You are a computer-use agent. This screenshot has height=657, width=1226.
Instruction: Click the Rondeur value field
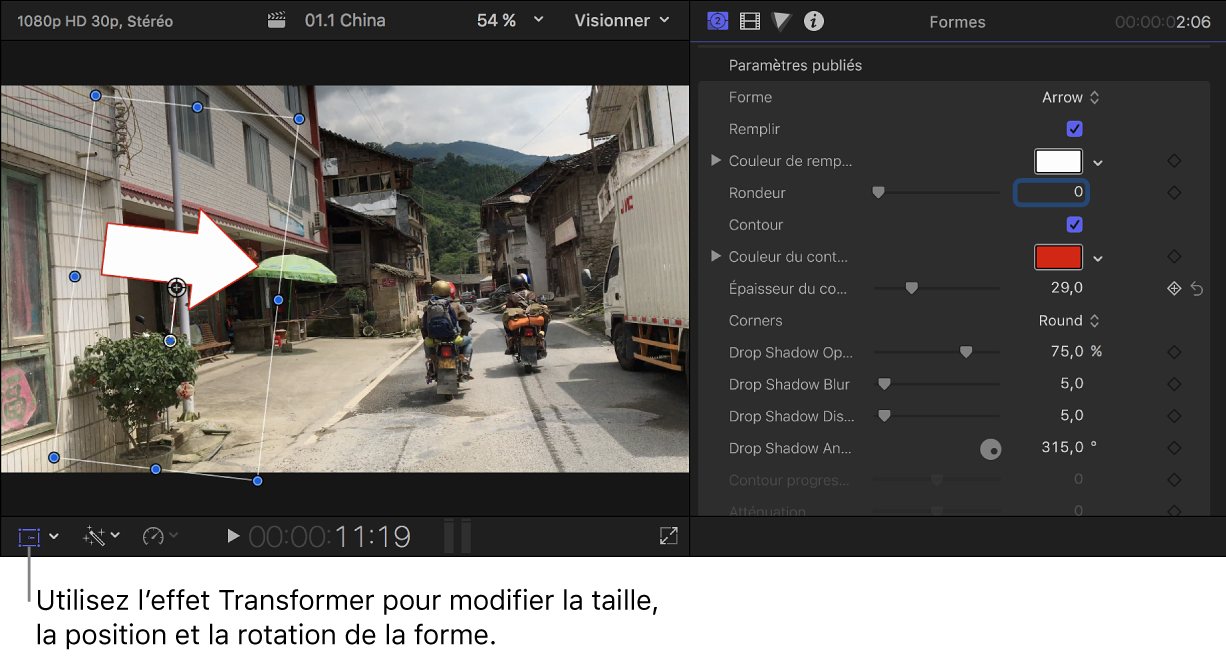pos(1051,192)
